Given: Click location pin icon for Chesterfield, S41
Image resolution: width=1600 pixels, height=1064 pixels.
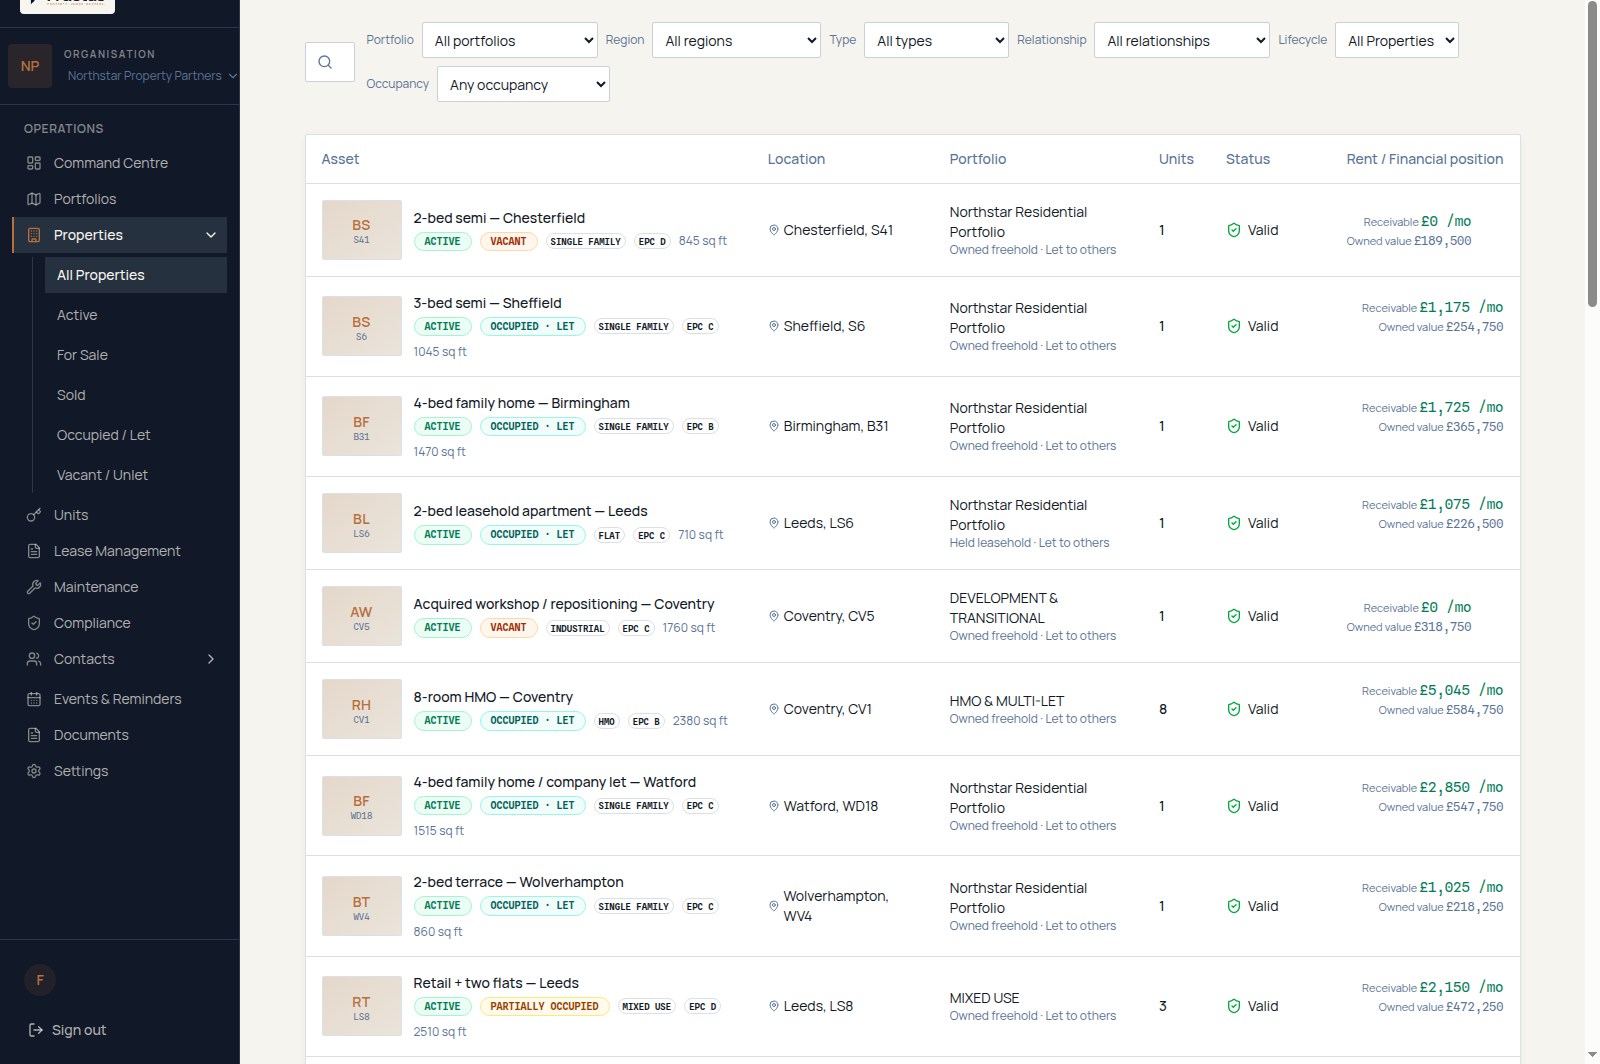Looking at the screenshot, I should pyautogui.click(x=774, y=230).
